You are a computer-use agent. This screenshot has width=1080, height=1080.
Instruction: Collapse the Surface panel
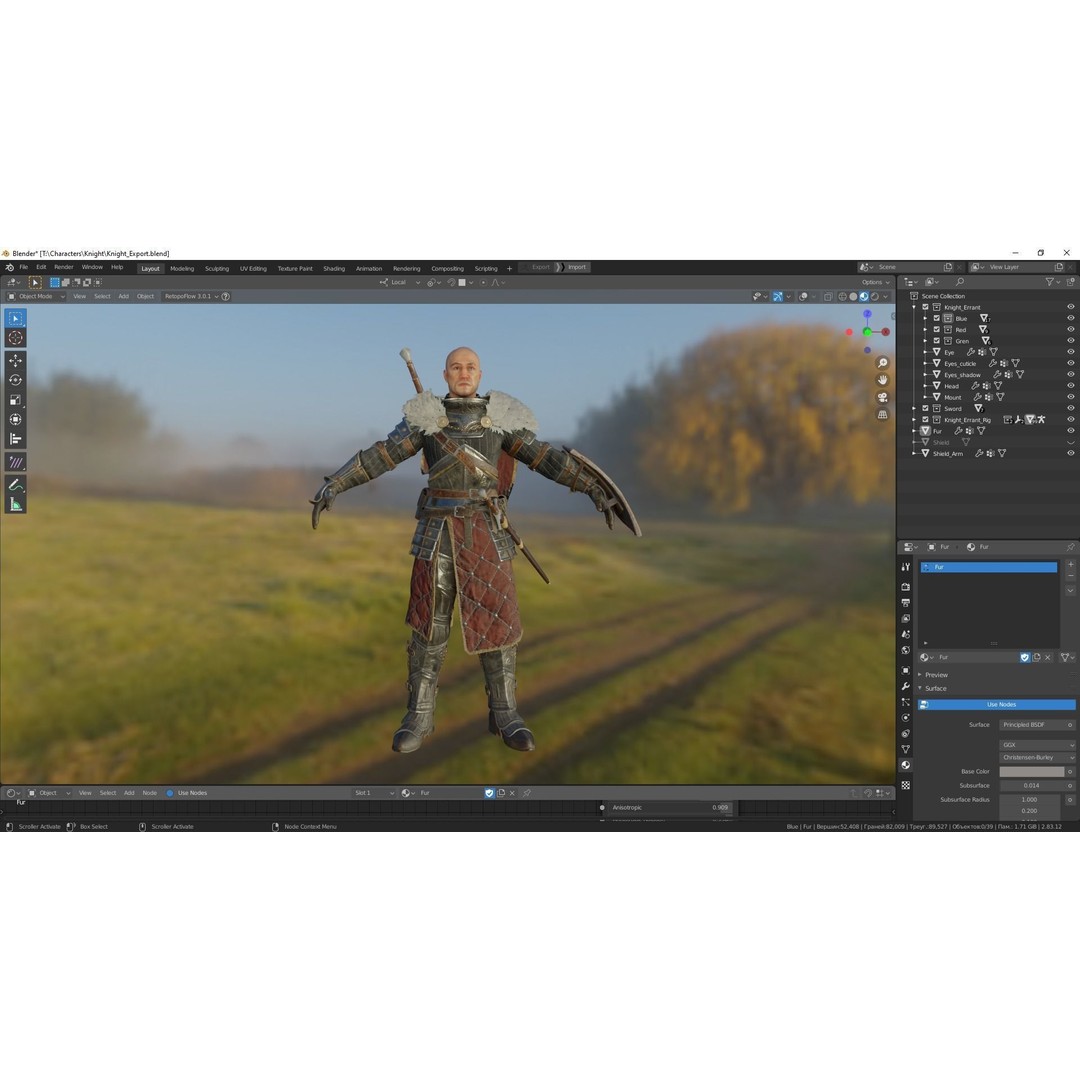point(920,688)
